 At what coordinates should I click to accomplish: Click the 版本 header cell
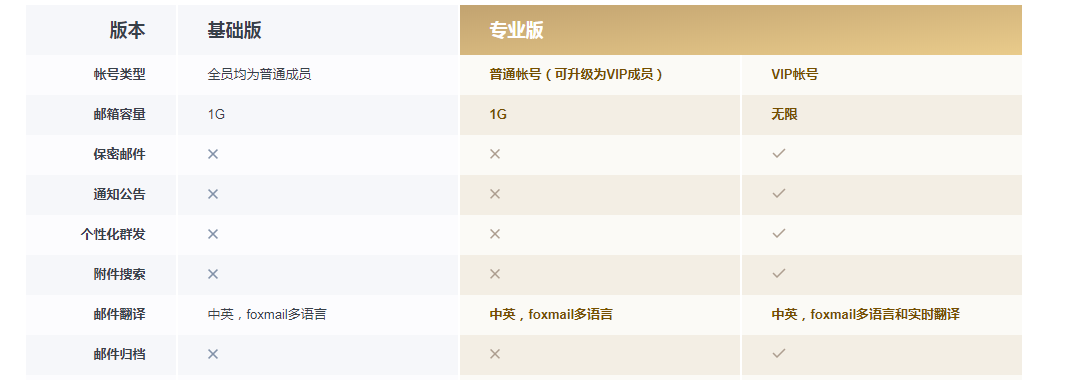[127, 30]
